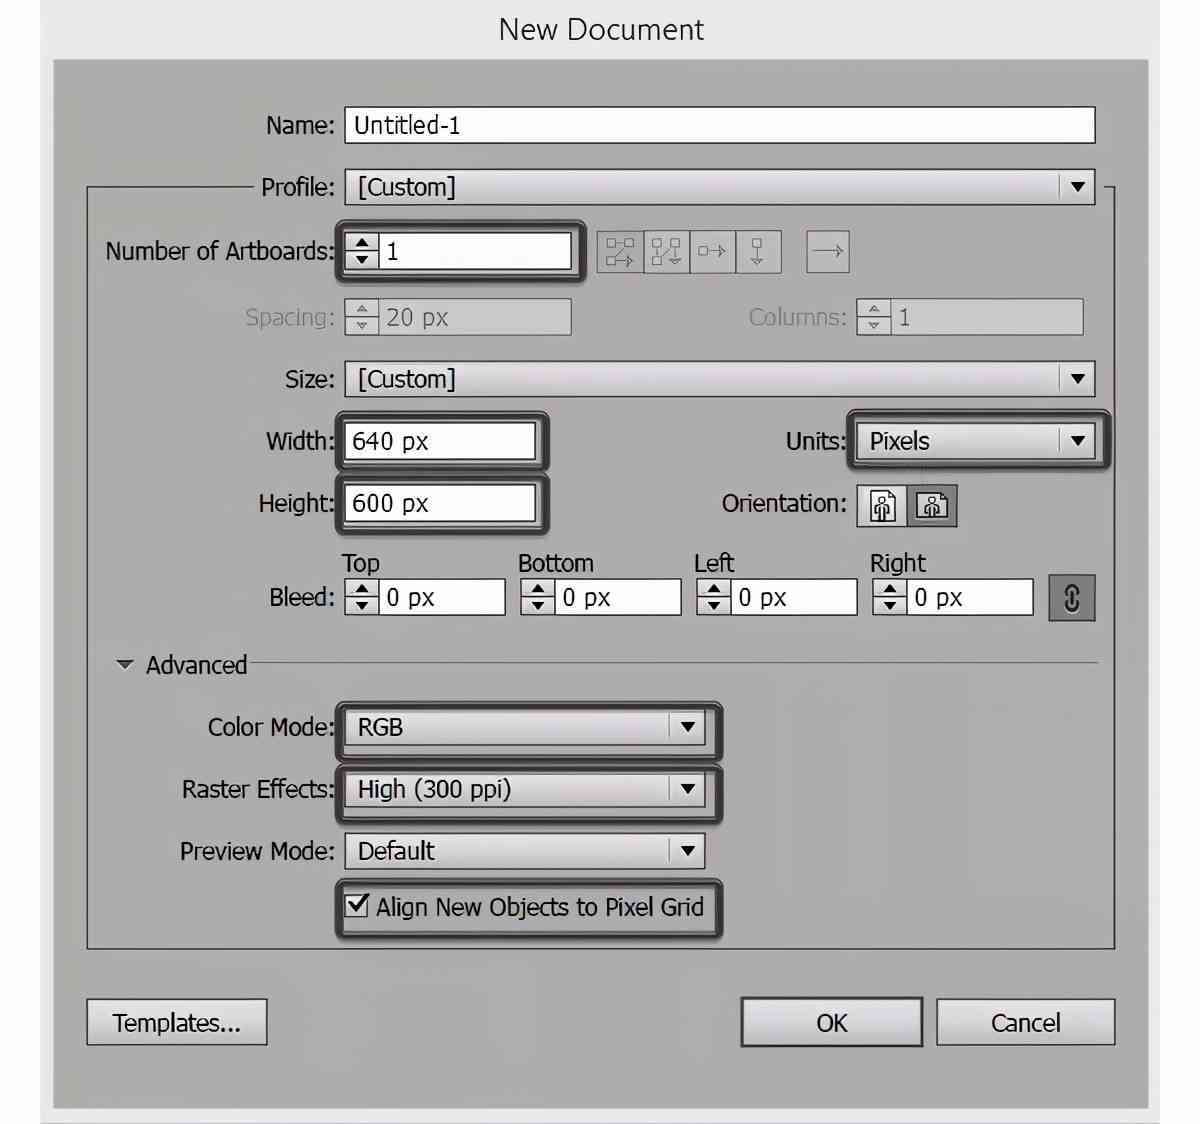Focus the Name field with Untitled-1
The image size is (1200, 1124).
(x=720, y=125)
